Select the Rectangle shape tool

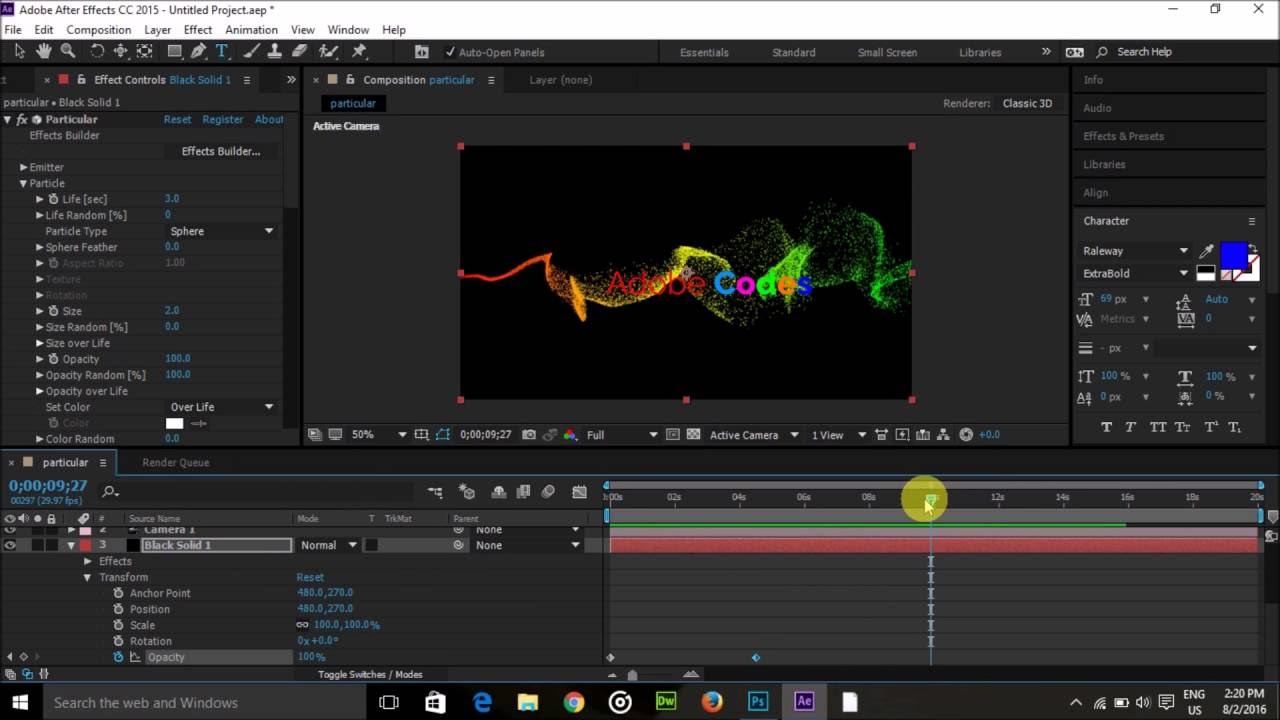click(x=174, y=51)
